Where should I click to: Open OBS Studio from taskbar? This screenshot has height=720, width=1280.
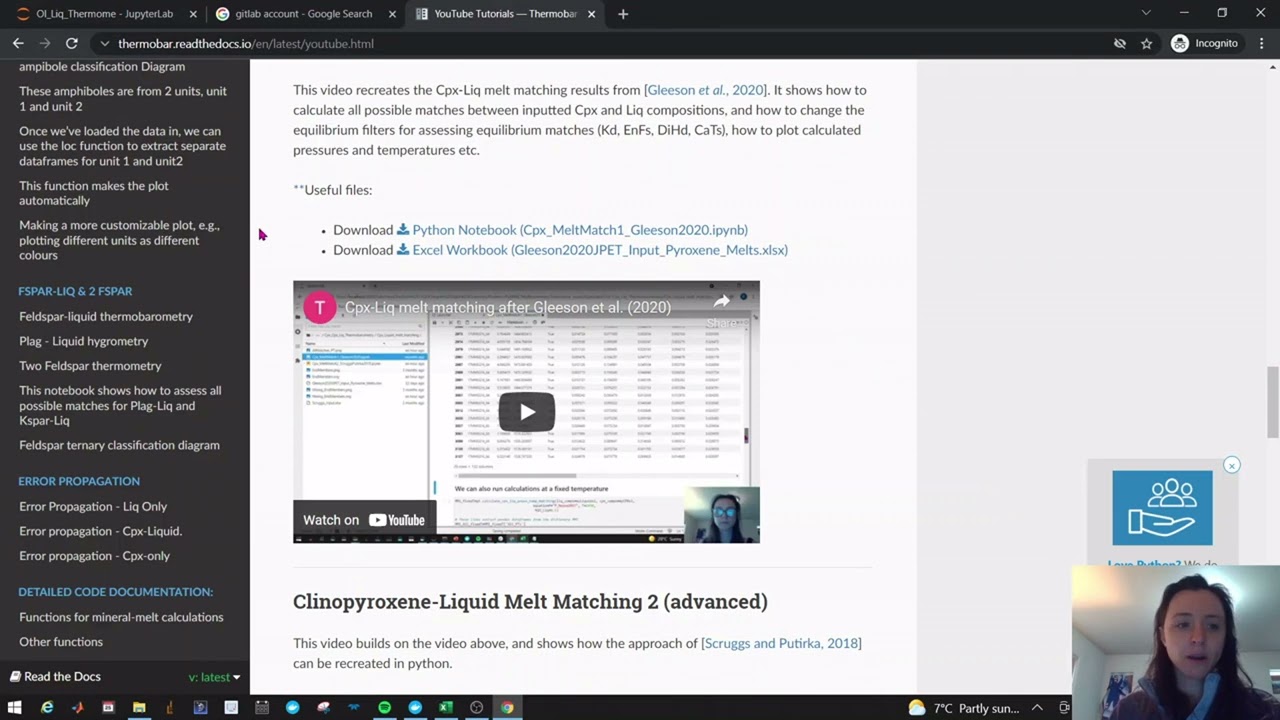tap(477, 707)
